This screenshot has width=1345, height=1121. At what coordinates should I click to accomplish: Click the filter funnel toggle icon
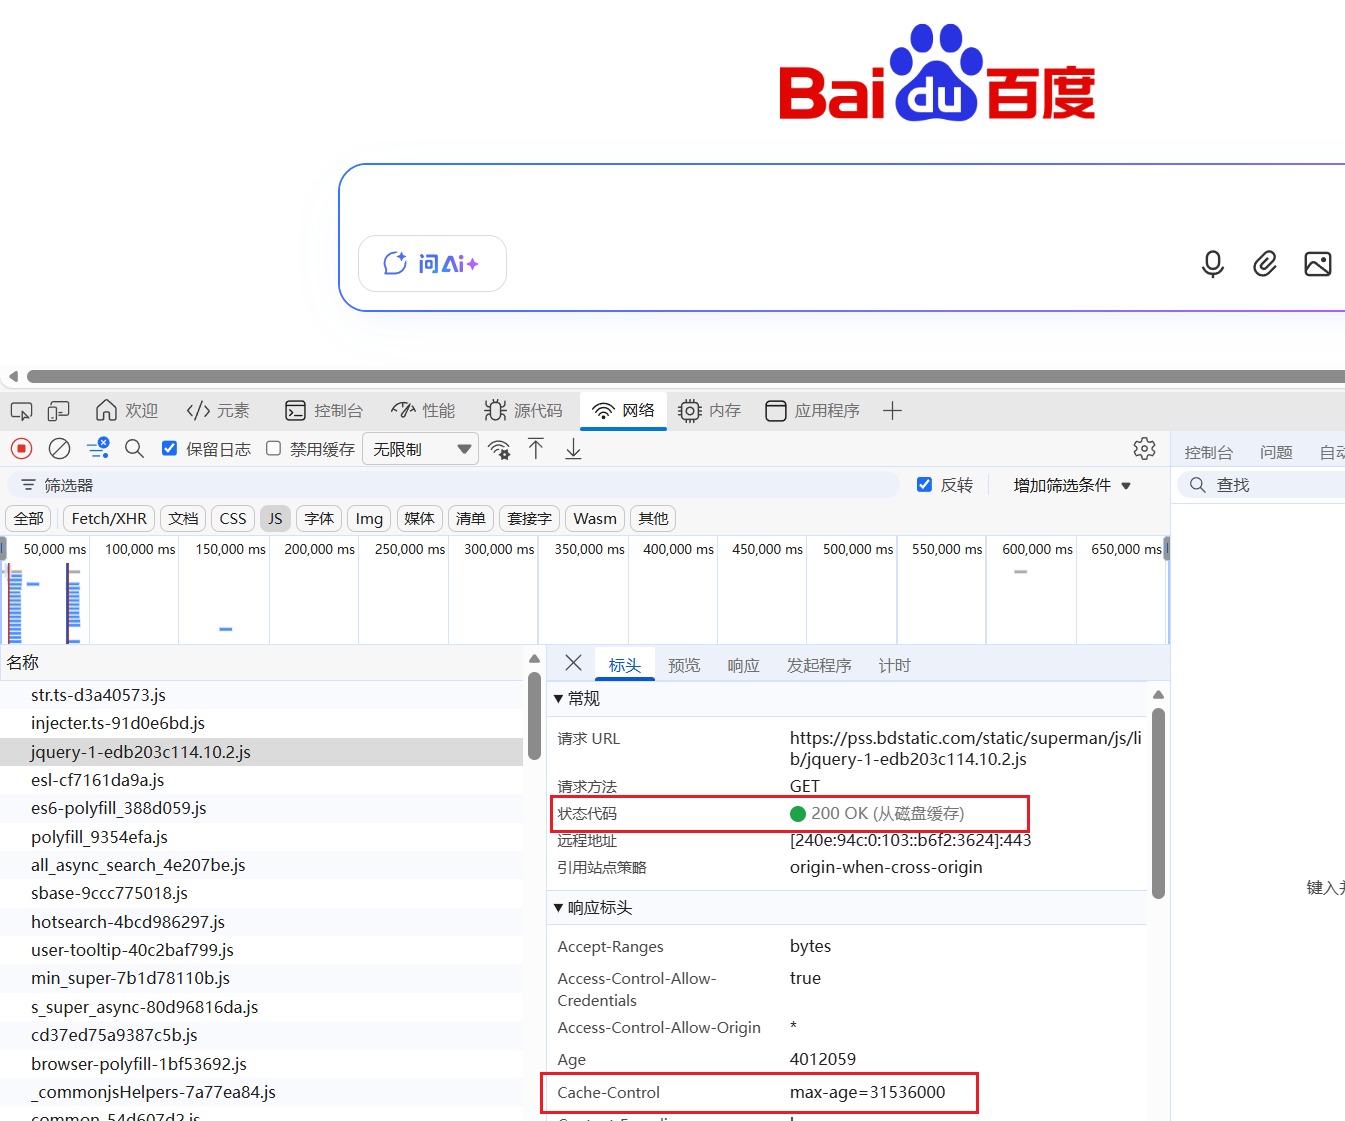98,449
